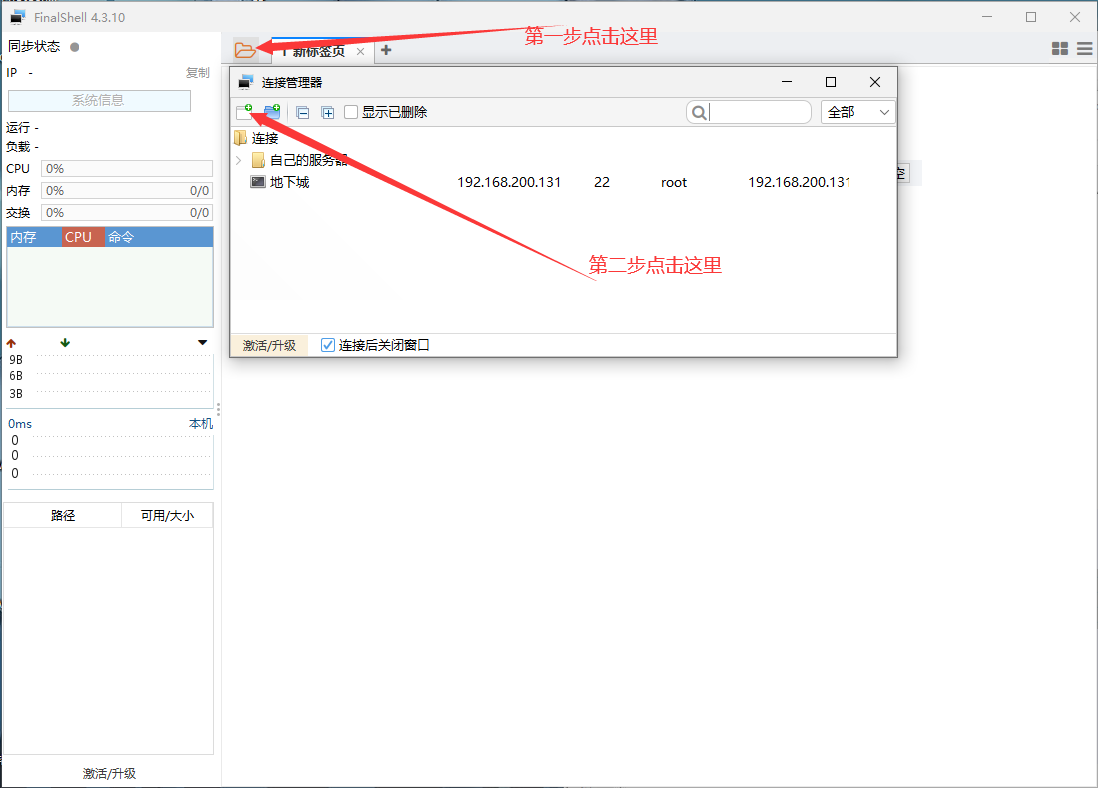
Task: Click 激活/升级 in connection manager
Action: [269, 345]
